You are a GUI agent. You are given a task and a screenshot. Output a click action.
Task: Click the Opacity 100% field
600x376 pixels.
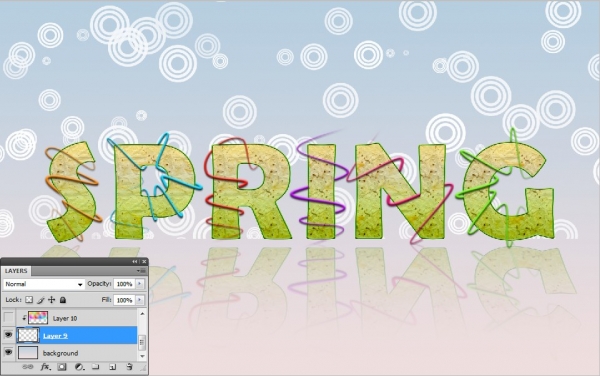pyautogui.click(x=124, y=284)
